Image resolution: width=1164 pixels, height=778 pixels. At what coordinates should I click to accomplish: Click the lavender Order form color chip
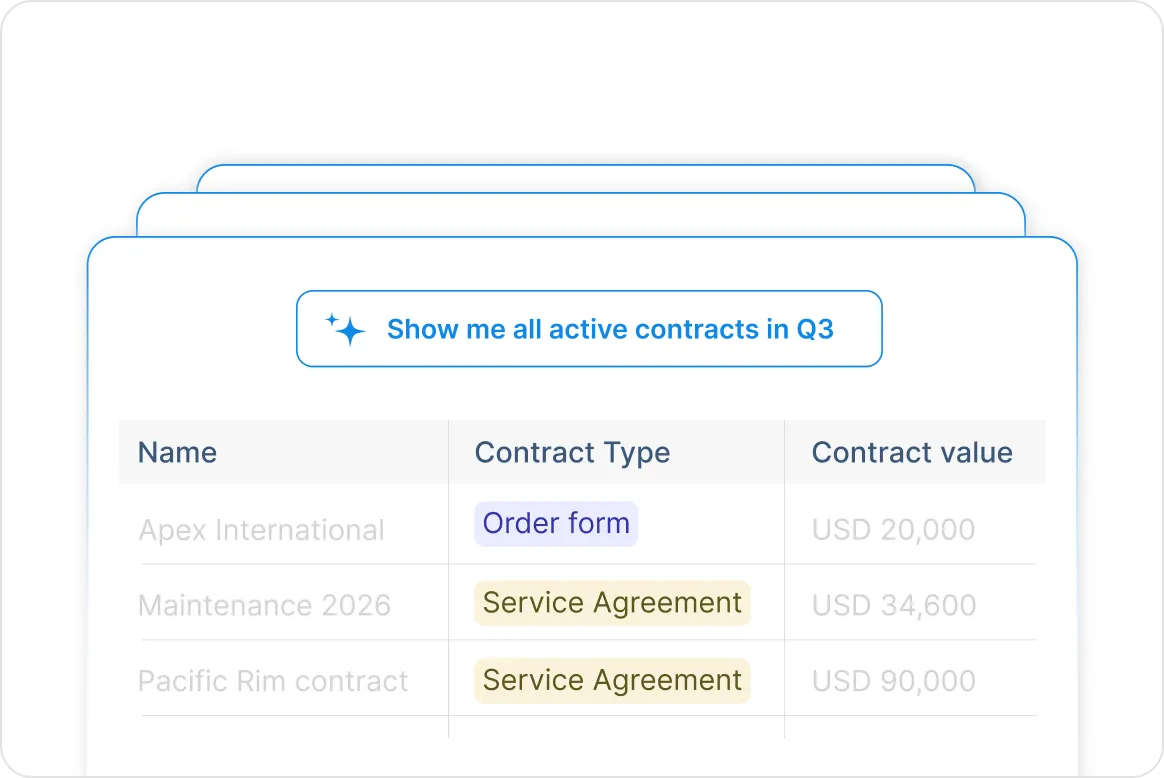[x=556, y=523]
